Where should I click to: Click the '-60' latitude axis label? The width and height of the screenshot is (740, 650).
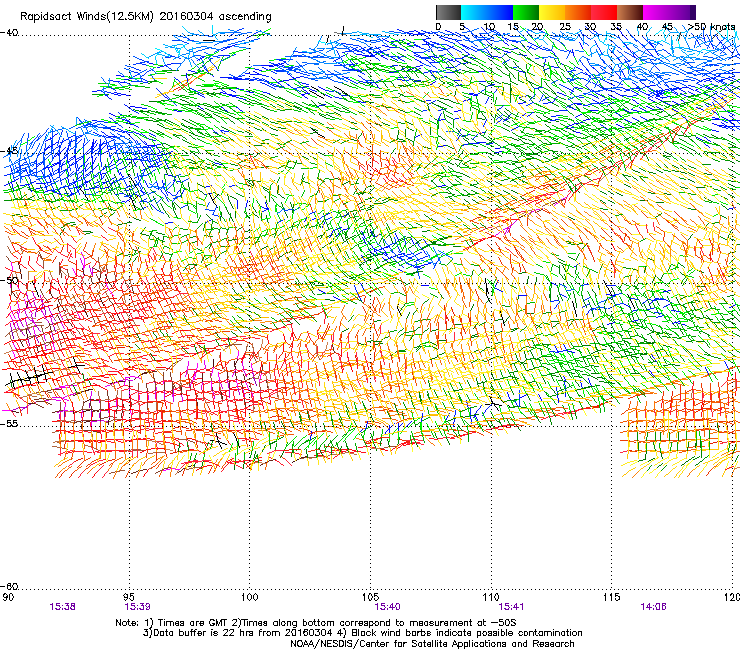(9, 587)
